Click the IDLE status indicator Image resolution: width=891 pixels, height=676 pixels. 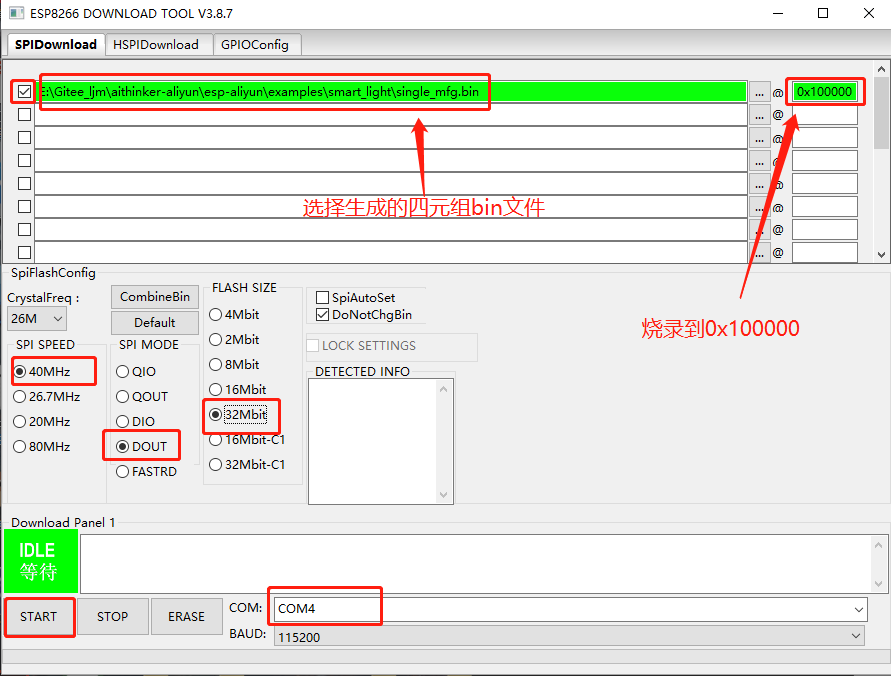pyautogui.click(x=41, y=561)
